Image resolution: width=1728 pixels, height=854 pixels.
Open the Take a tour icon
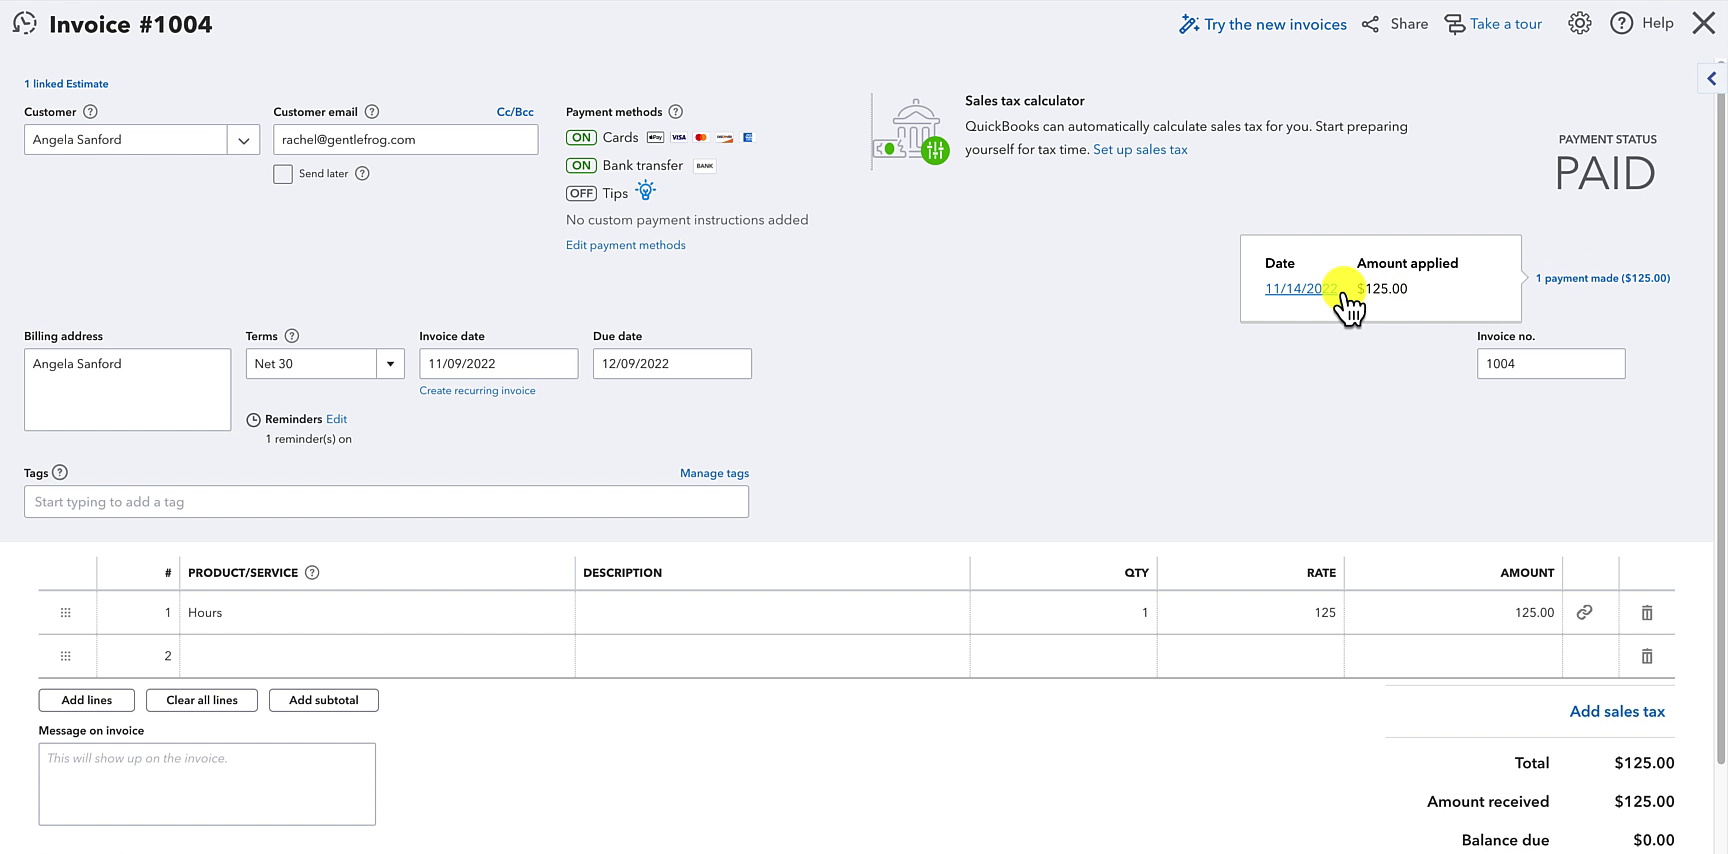pos(1455,24)
